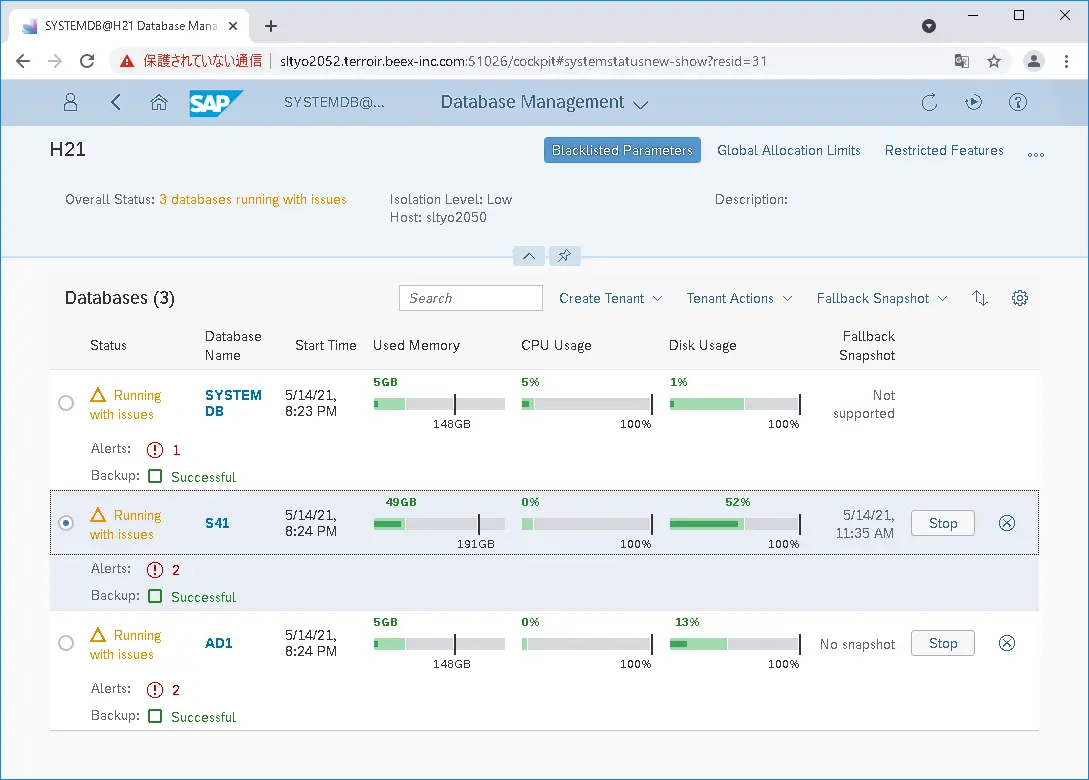
Task: Focus the Databases Search field
Action: (470, 298)
